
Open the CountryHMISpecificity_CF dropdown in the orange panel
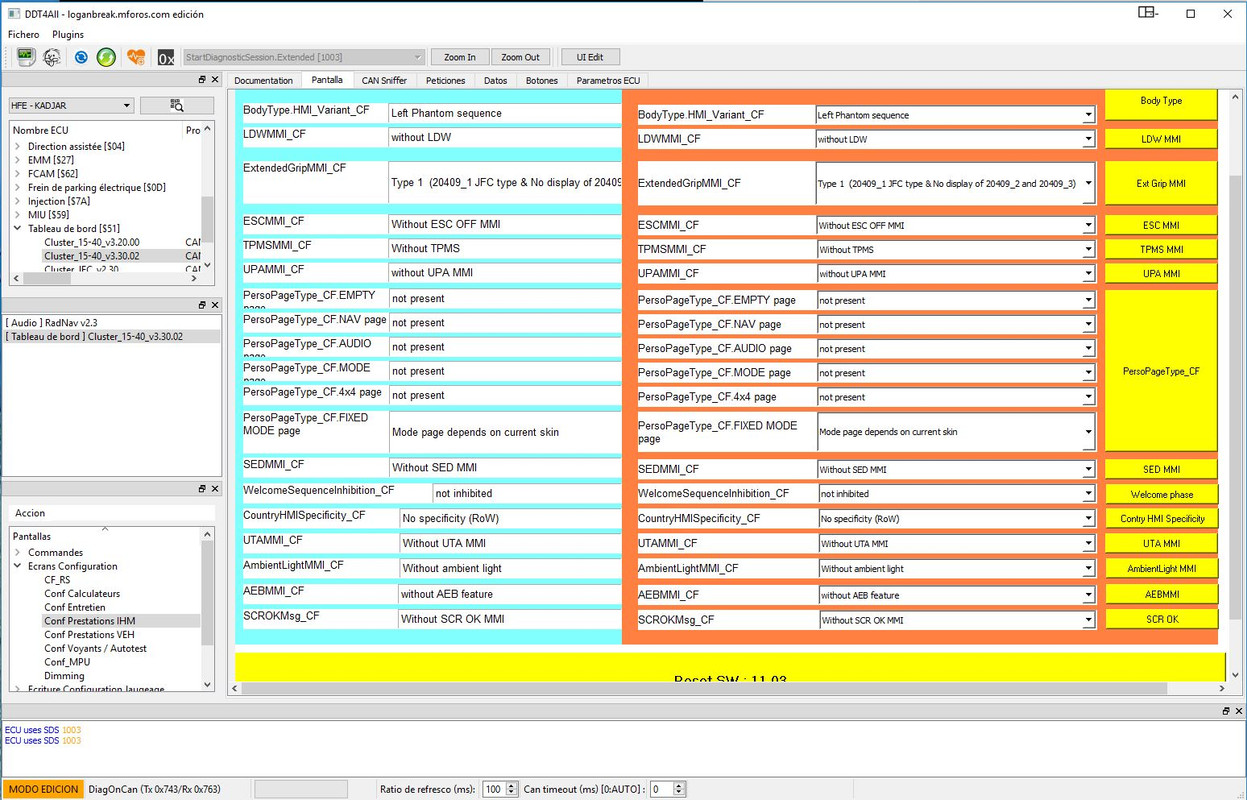coord(955,519)
